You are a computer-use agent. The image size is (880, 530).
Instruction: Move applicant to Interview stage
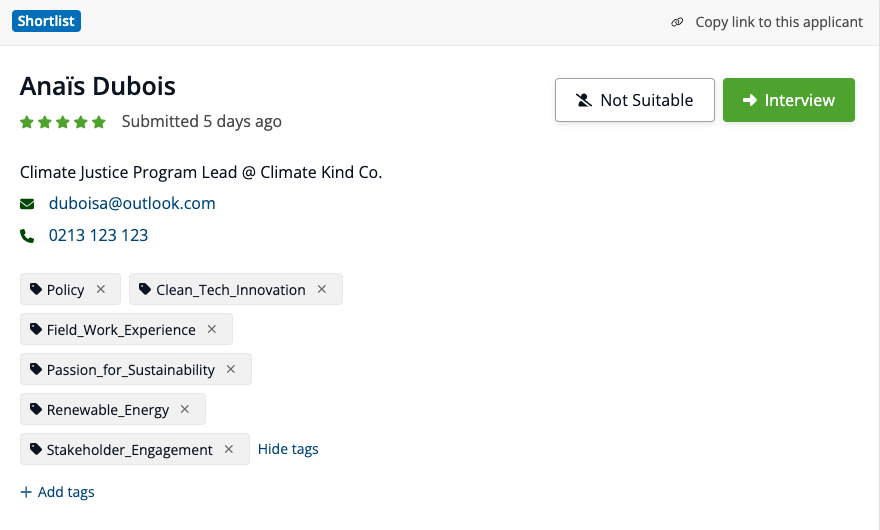point(789,100)
